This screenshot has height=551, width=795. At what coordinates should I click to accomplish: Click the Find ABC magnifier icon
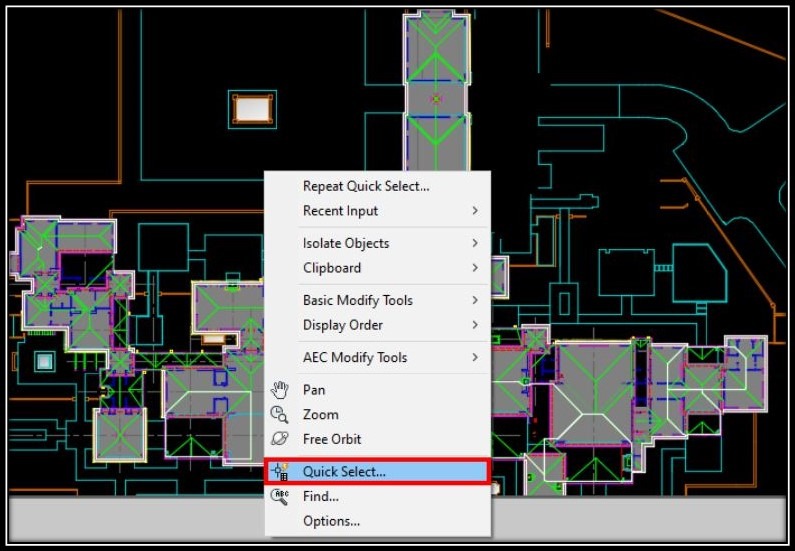pos(279,496)
